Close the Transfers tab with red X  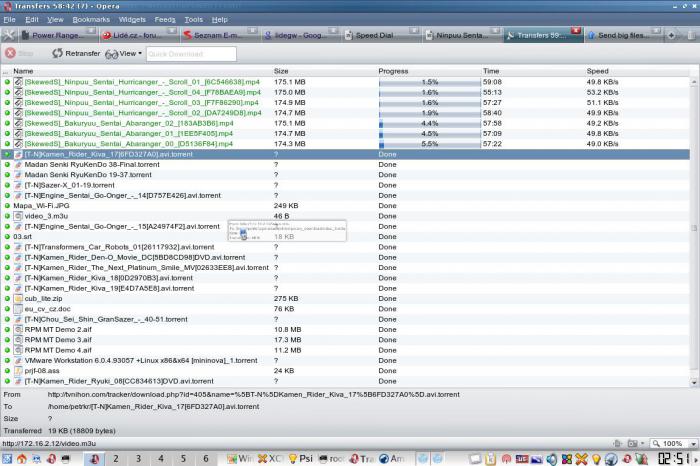click(576, 30)
